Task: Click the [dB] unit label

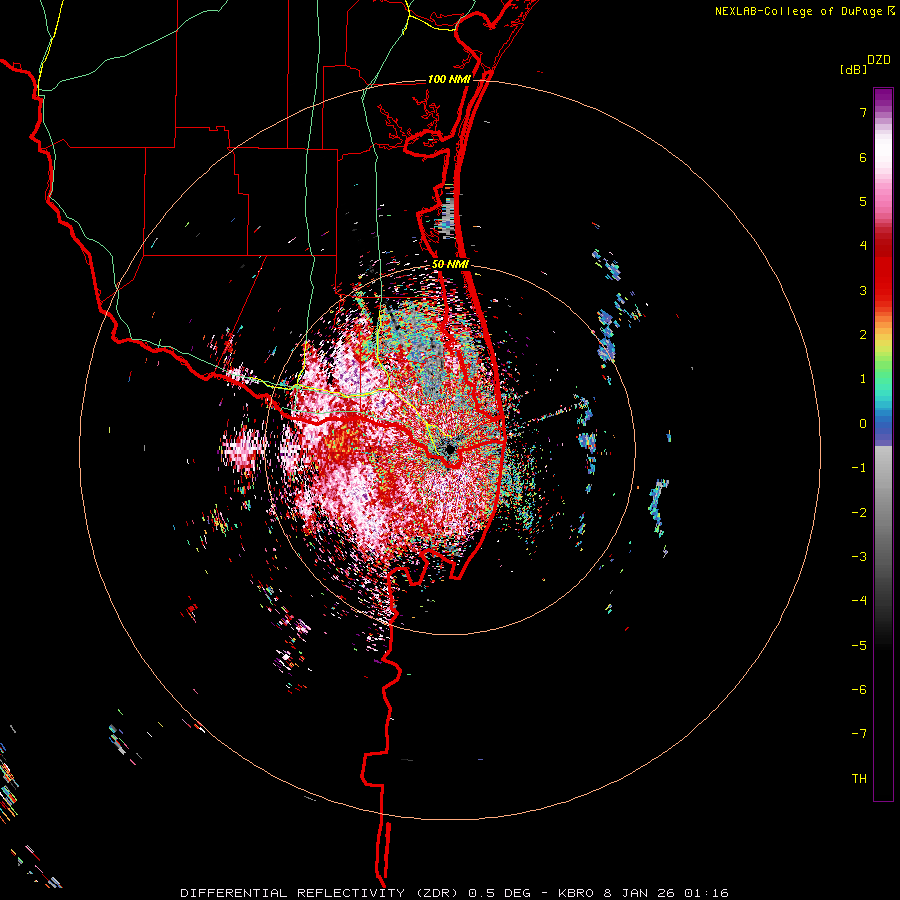Action: tap(854, 70)
